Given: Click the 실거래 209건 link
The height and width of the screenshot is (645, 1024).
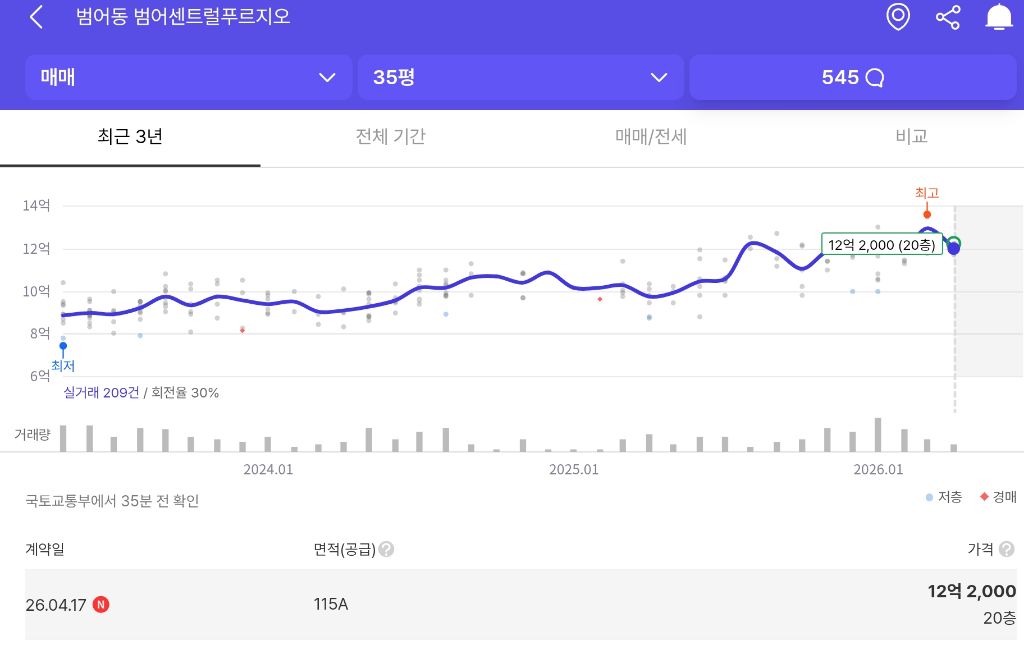Looking at the screenshot, I should (101, 392).
